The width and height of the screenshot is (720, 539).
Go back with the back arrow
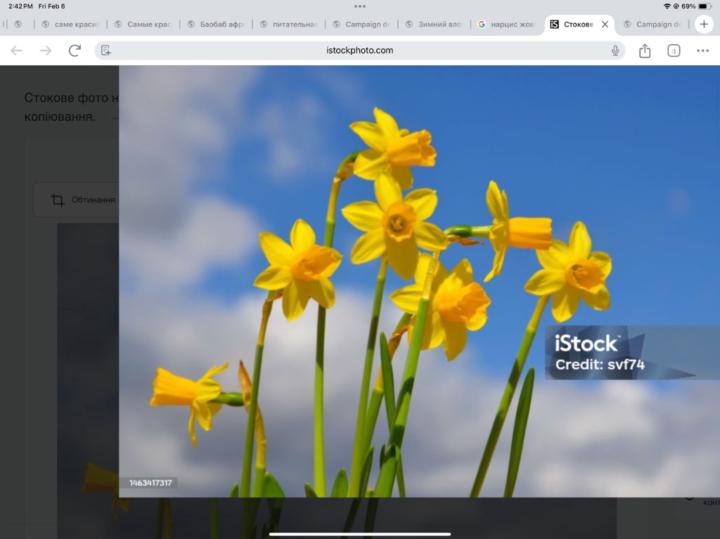click(x=17, y=51)
